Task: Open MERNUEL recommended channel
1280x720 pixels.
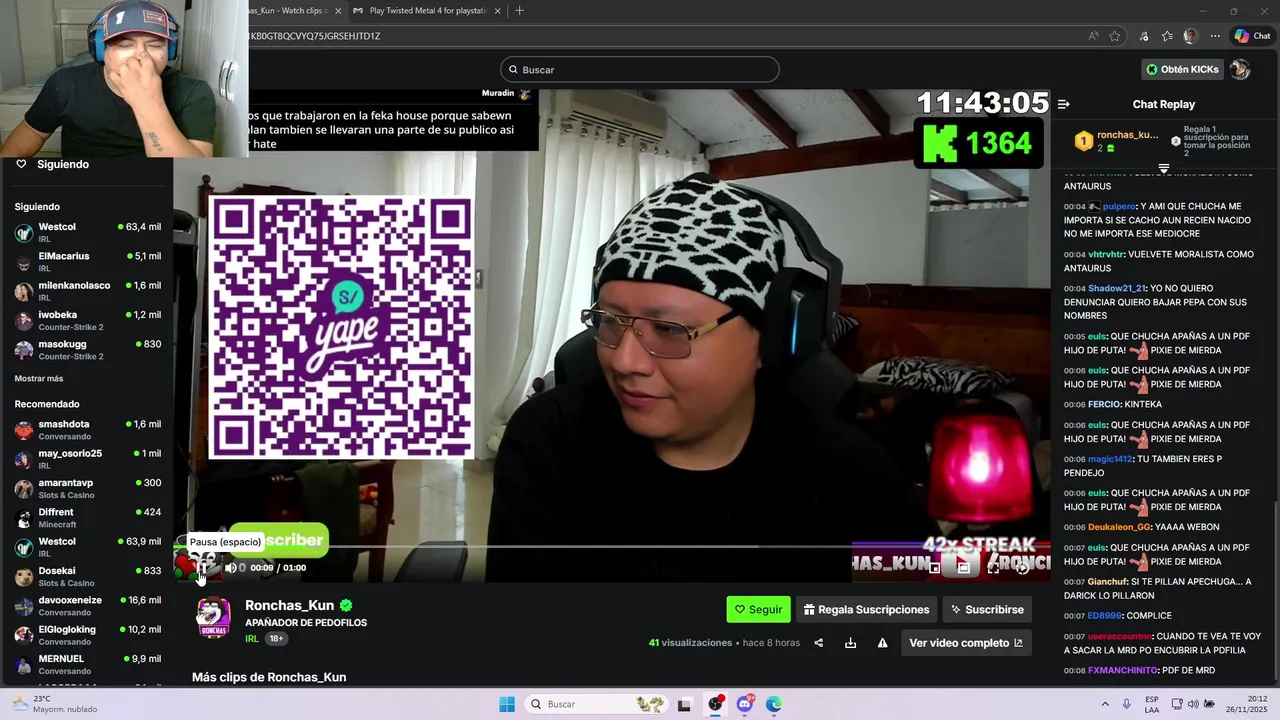Action: click(88, 665)
